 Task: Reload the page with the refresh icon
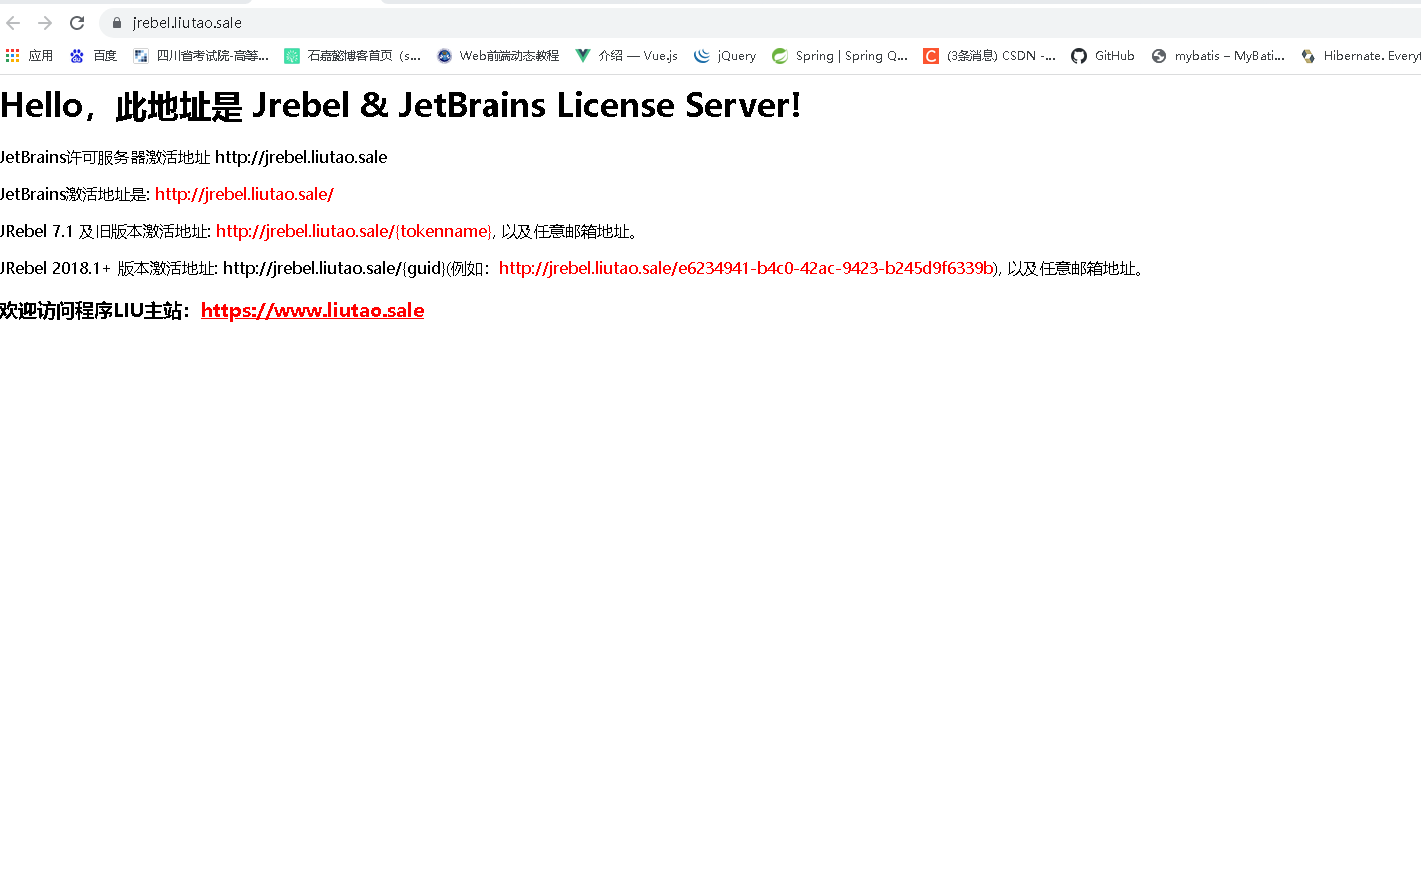[77, 23]
